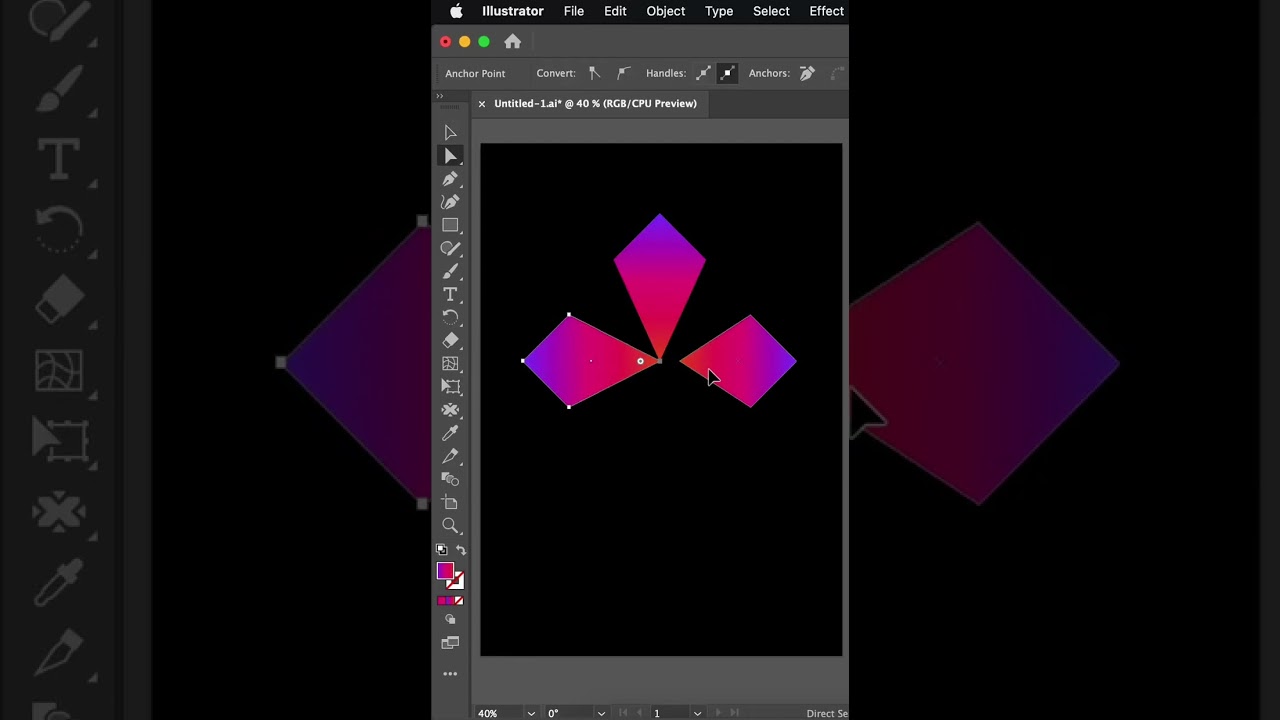The height and width of the screenshot is (720, 1280).
Task: Open the Illustrator application menu
Action: 513,11
